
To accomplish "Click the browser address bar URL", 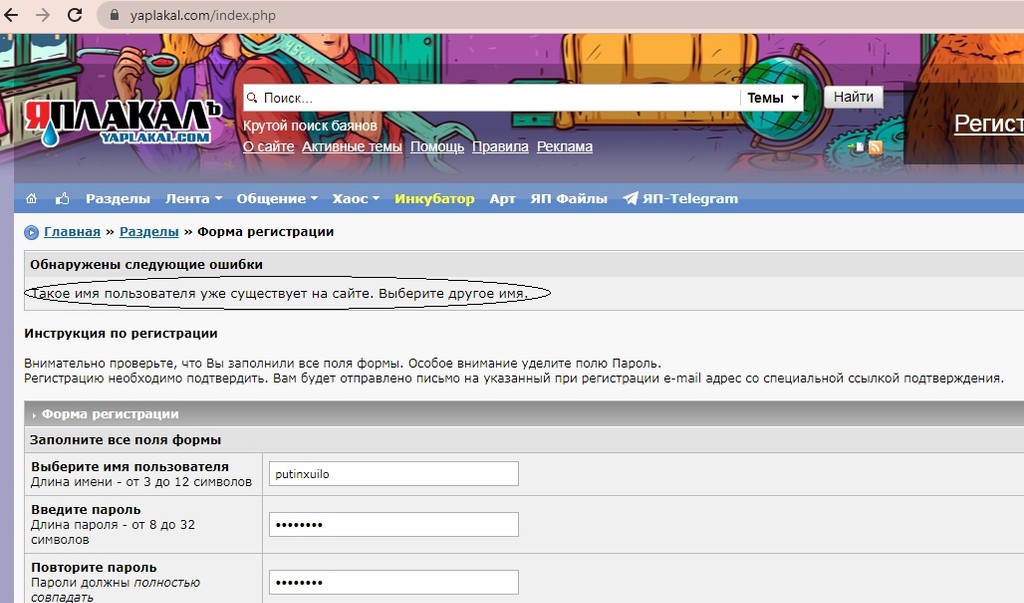I will pos(202,15).
